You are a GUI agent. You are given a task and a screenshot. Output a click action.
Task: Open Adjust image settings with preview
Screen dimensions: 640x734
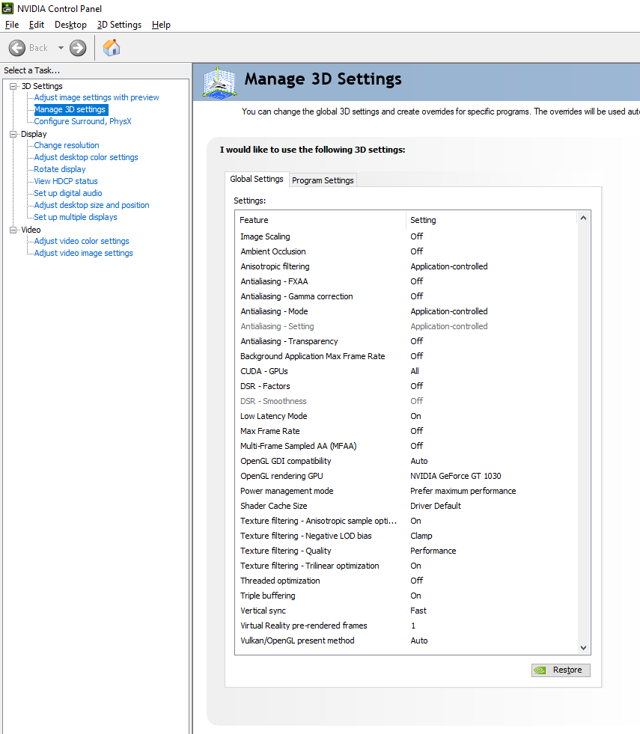pyautogui.click(x=96, y=97)
